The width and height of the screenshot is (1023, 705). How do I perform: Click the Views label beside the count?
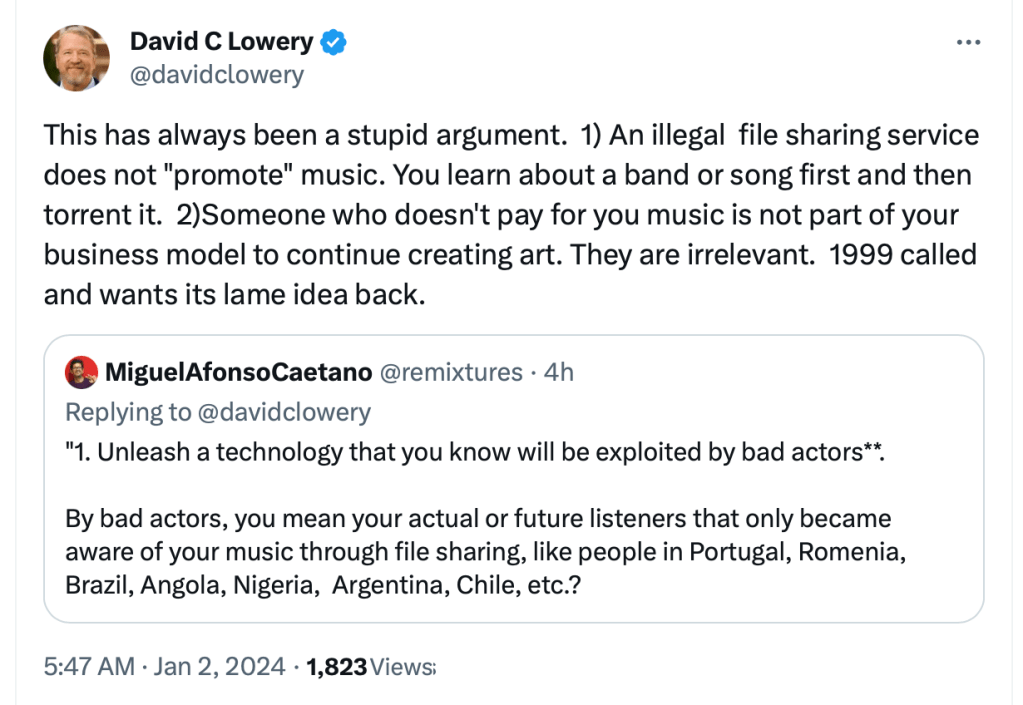coord(402,666)
